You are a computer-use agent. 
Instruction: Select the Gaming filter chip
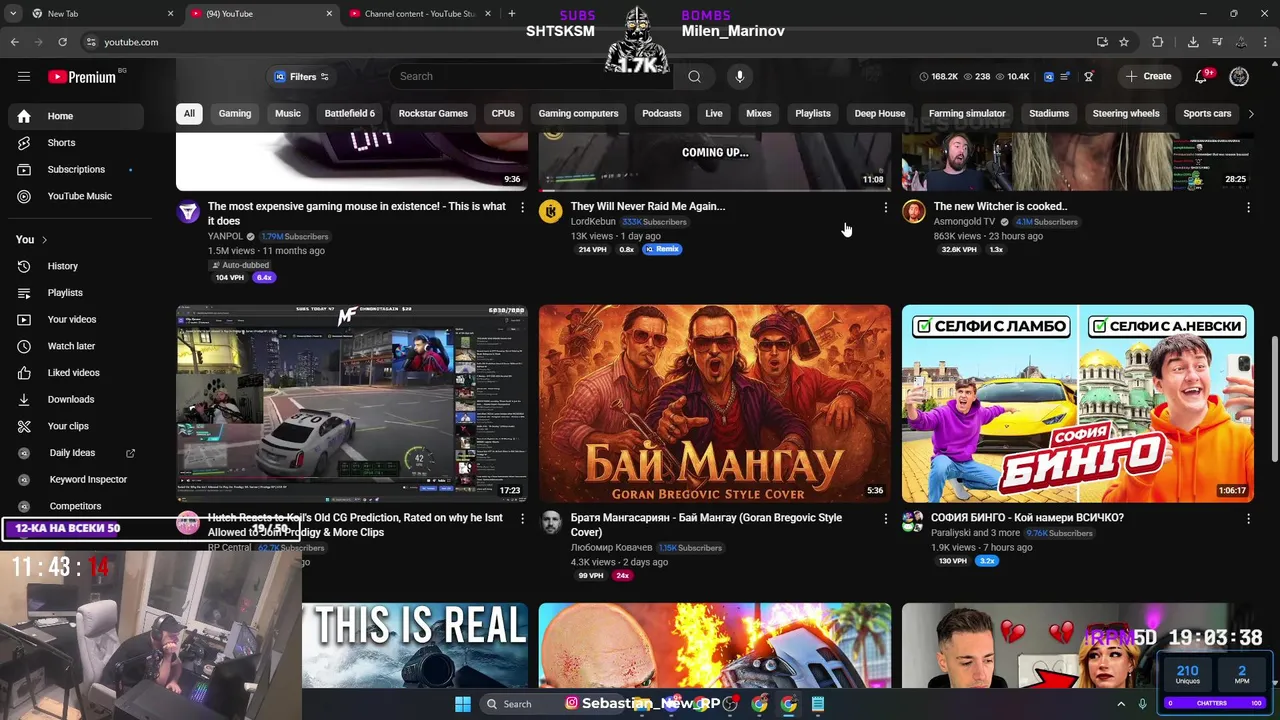coord(235,114)
